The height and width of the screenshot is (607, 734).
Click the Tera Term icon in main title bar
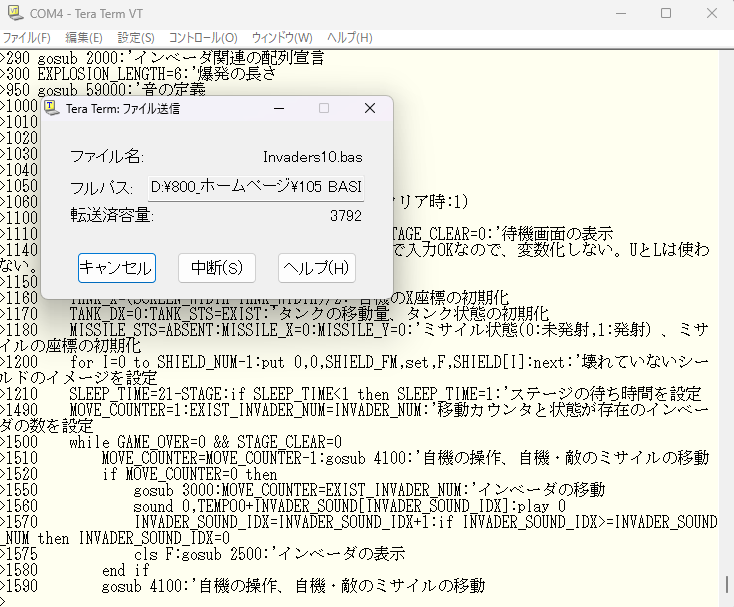click(x=13, y=13)
